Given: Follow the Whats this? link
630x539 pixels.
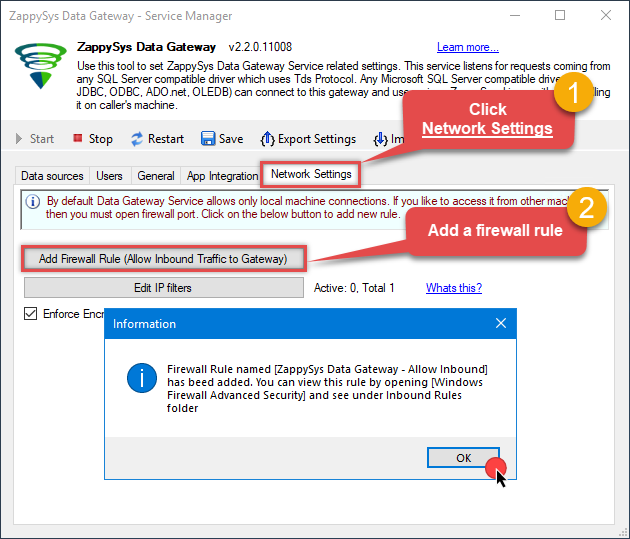Looking at the screenshot, I should pos(454,288).
